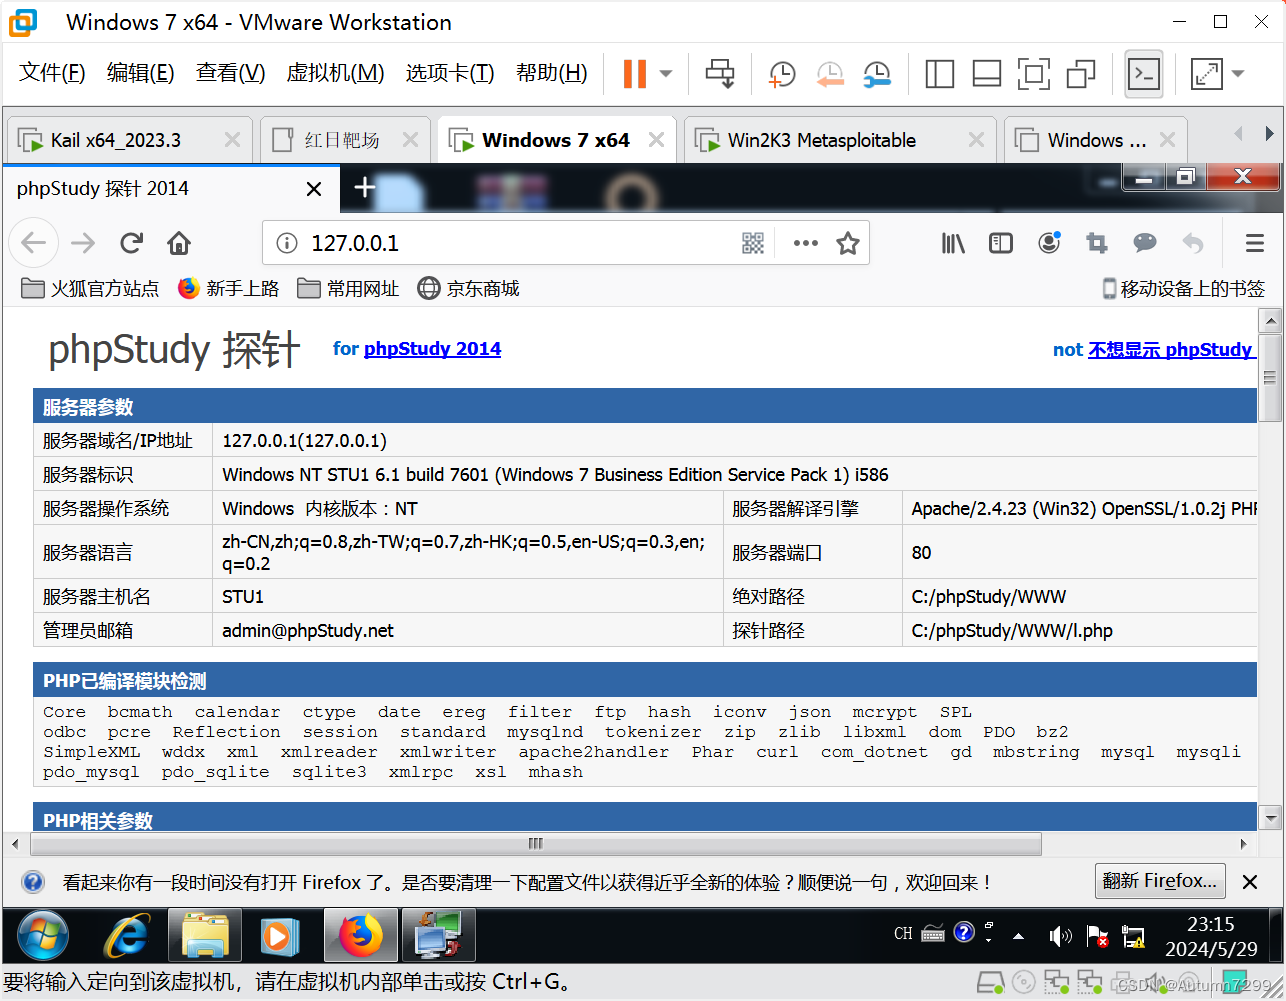This screenshot has width=1286, height=1001.
Task: Go forward in Firefox
Action: point(83,243)
